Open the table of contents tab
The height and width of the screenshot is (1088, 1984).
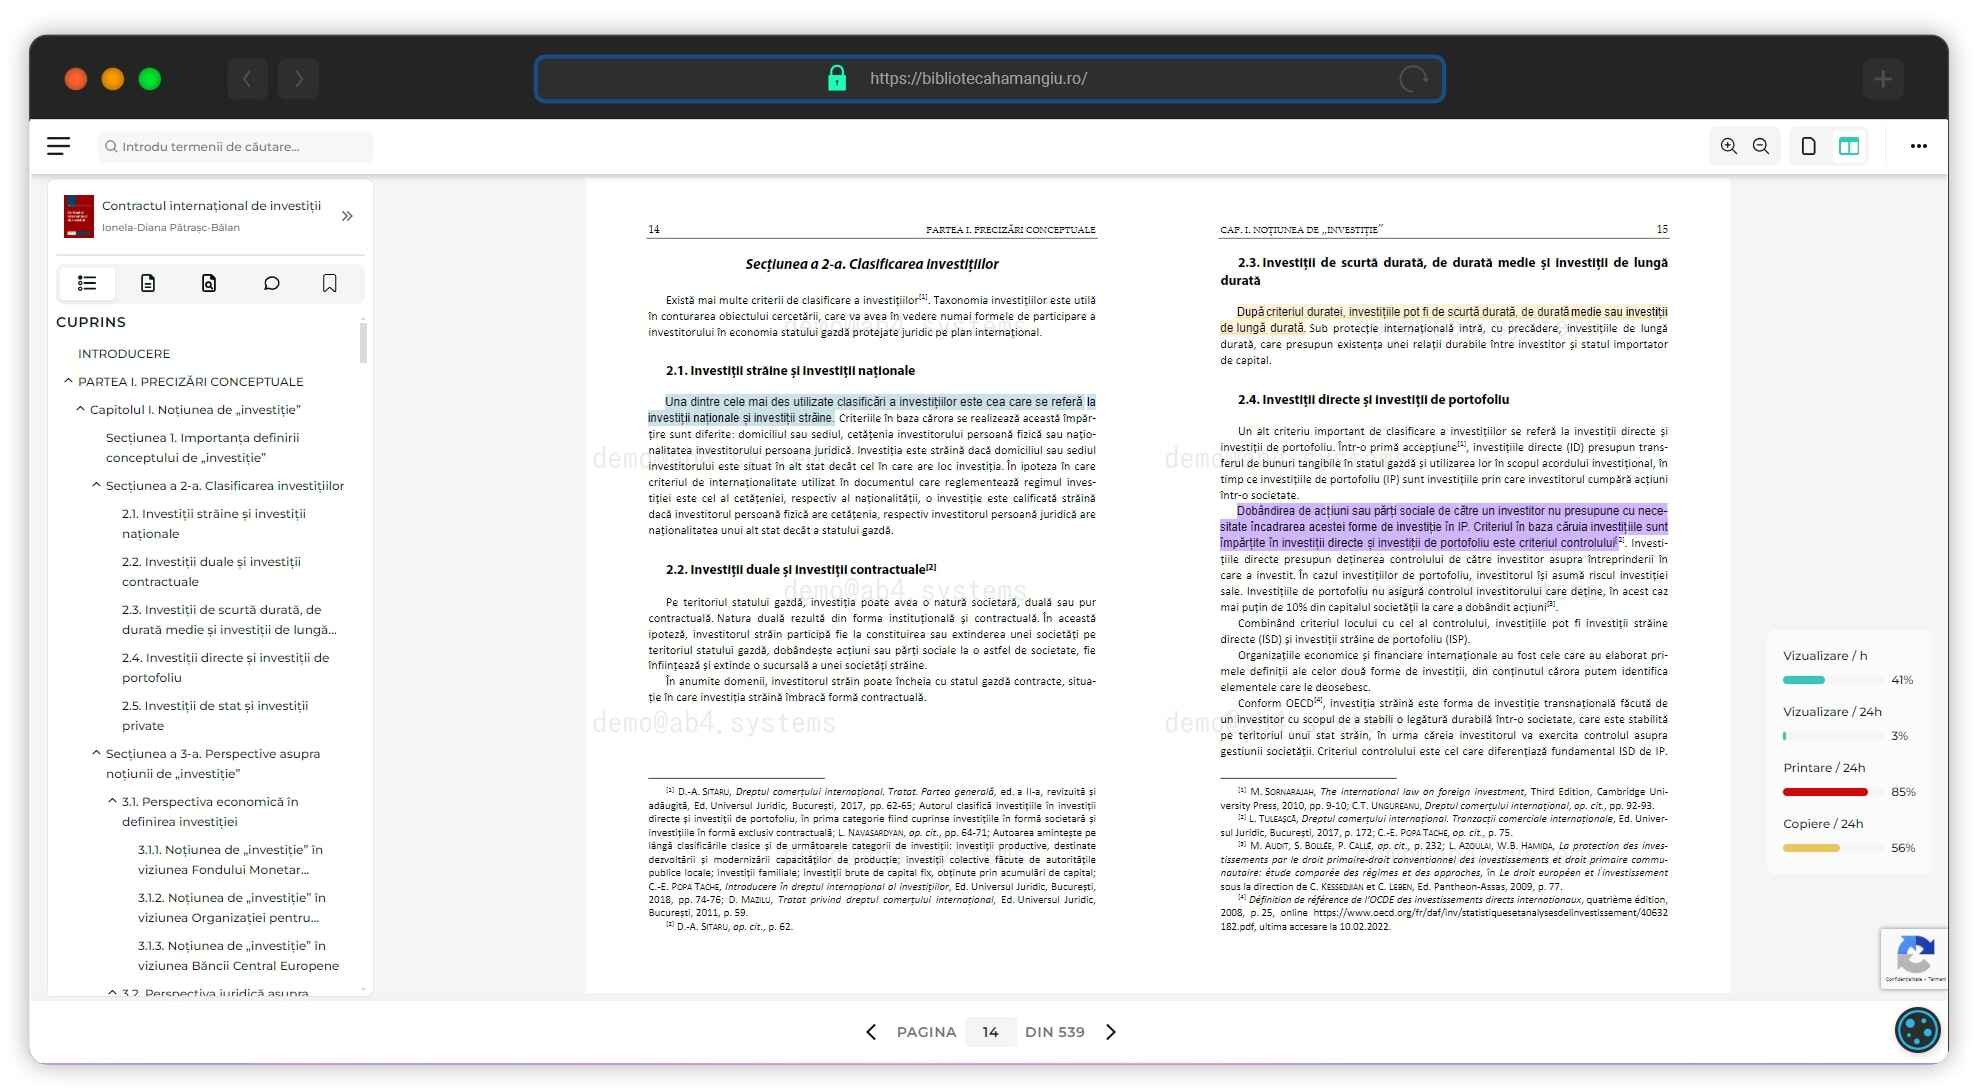[87, 284]
